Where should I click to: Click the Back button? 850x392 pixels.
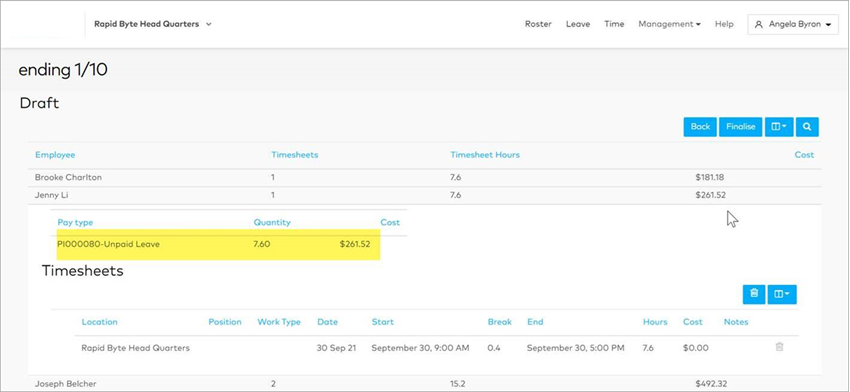[x=700, y=127]
